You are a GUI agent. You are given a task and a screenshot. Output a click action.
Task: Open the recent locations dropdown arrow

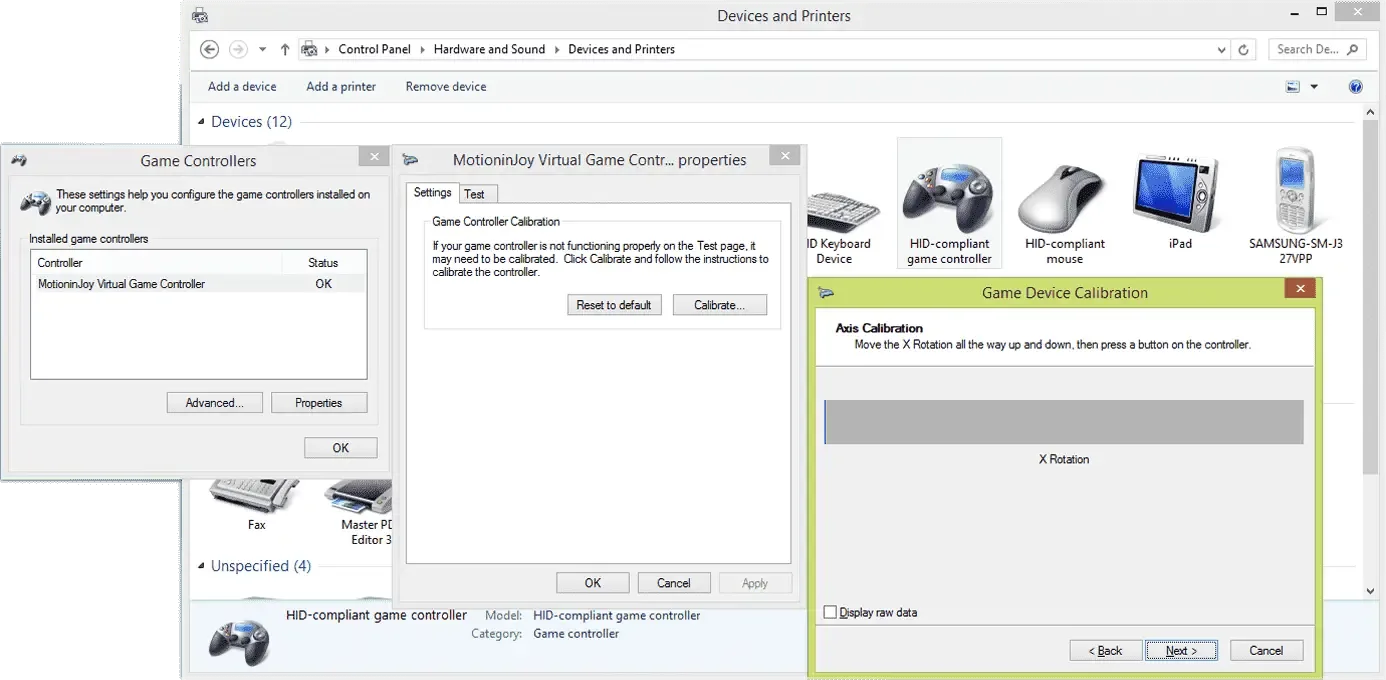pos(262,49)
